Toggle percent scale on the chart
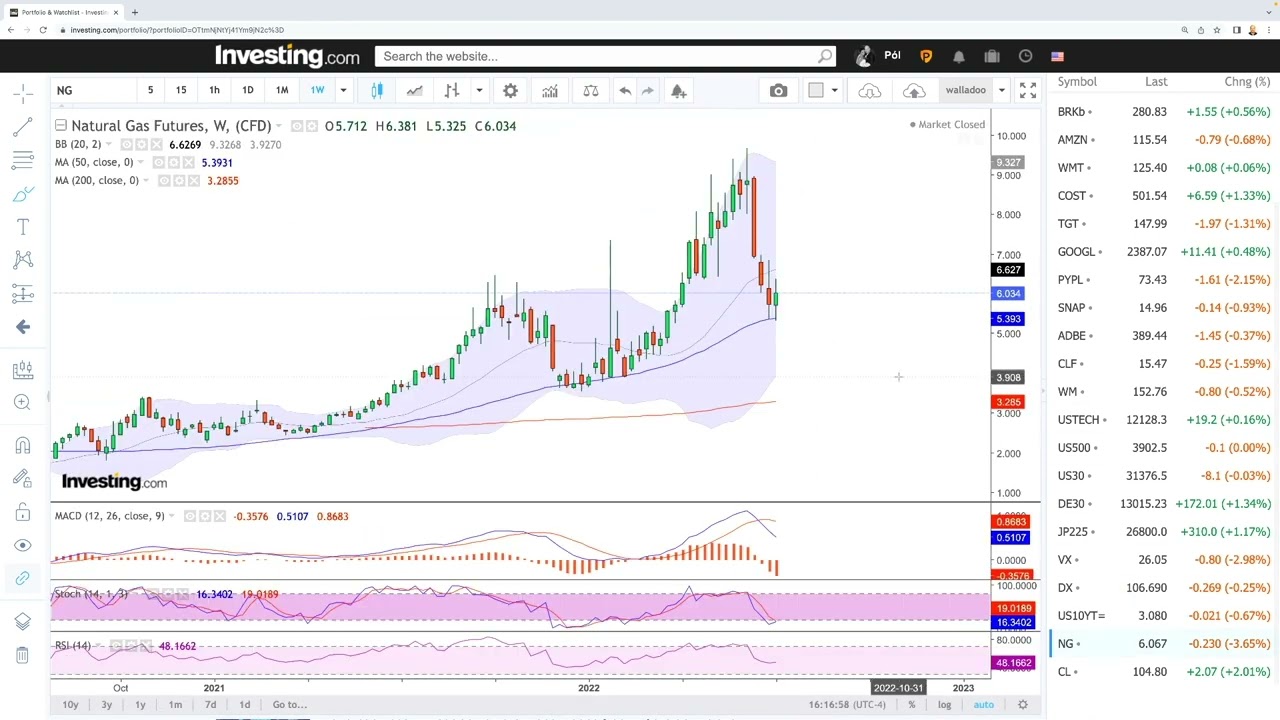 pos(912,705)
